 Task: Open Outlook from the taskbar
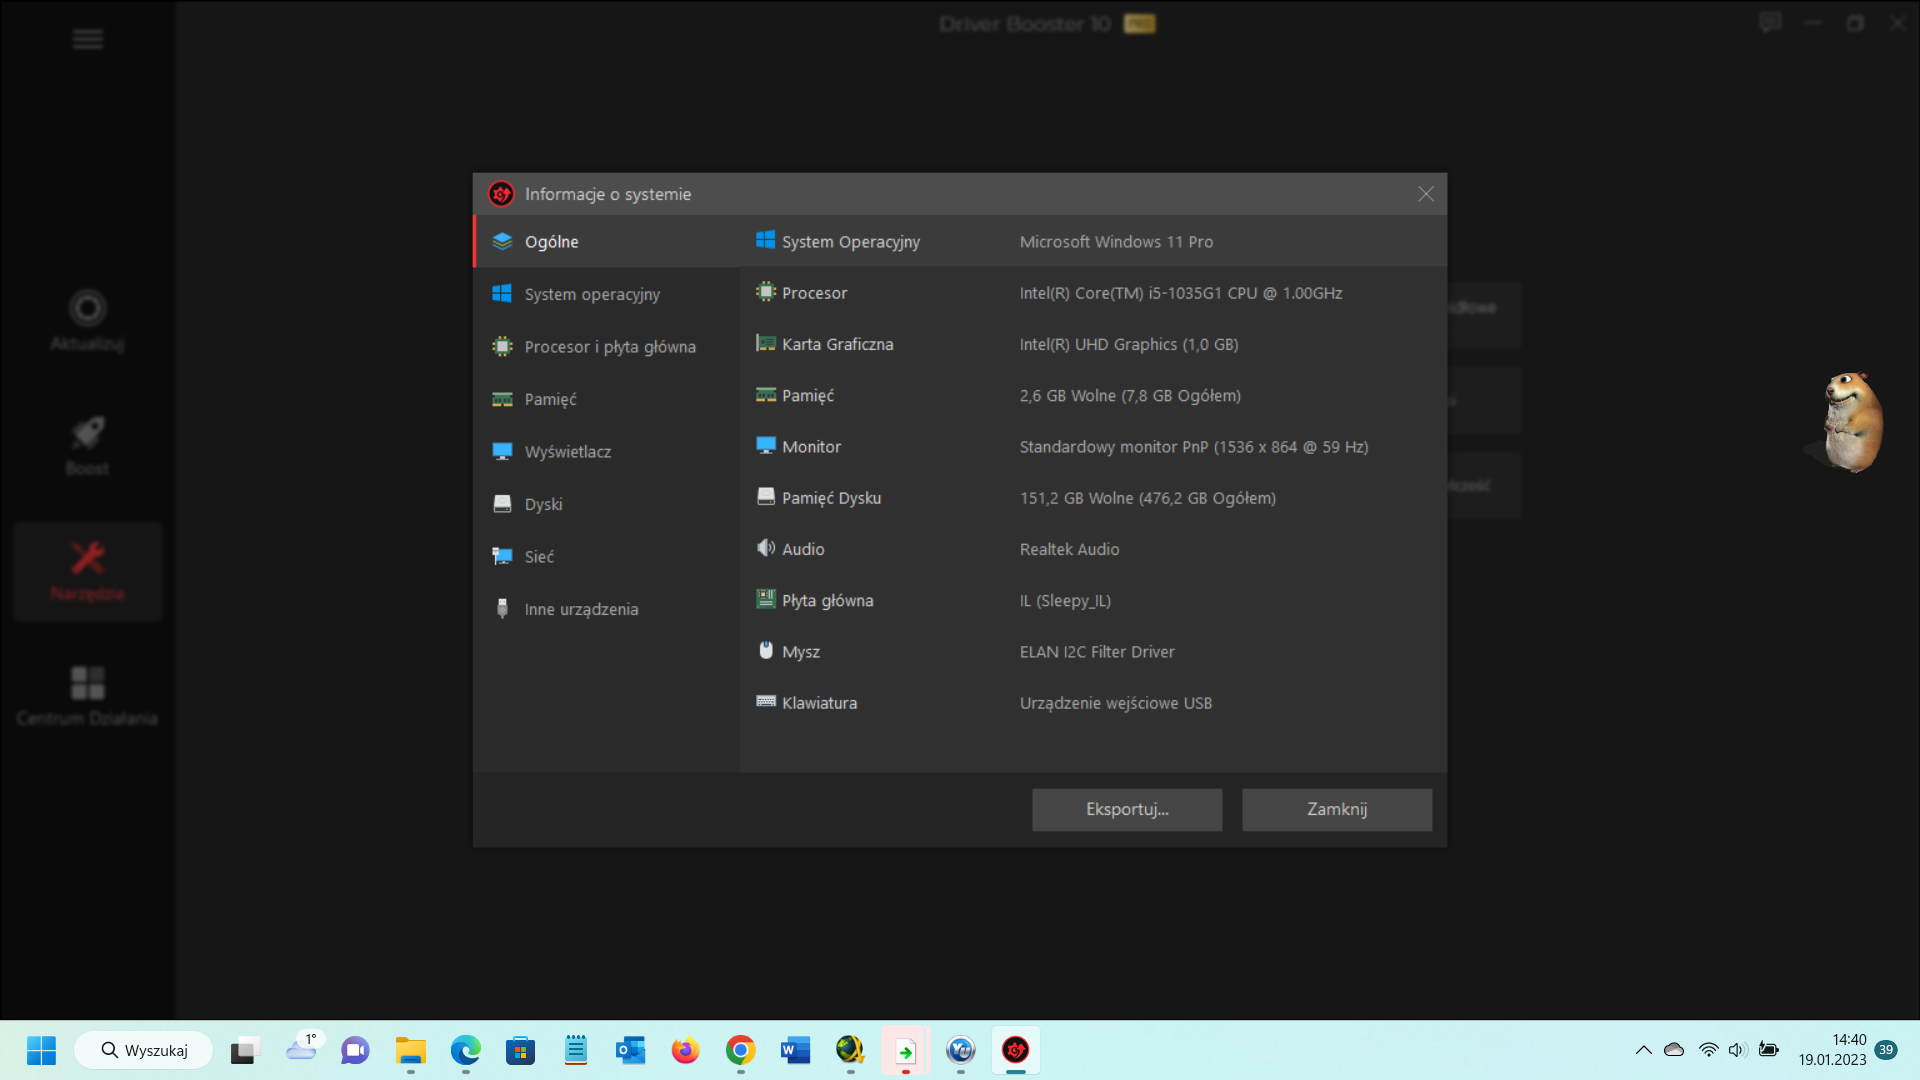coord(630,1050)
